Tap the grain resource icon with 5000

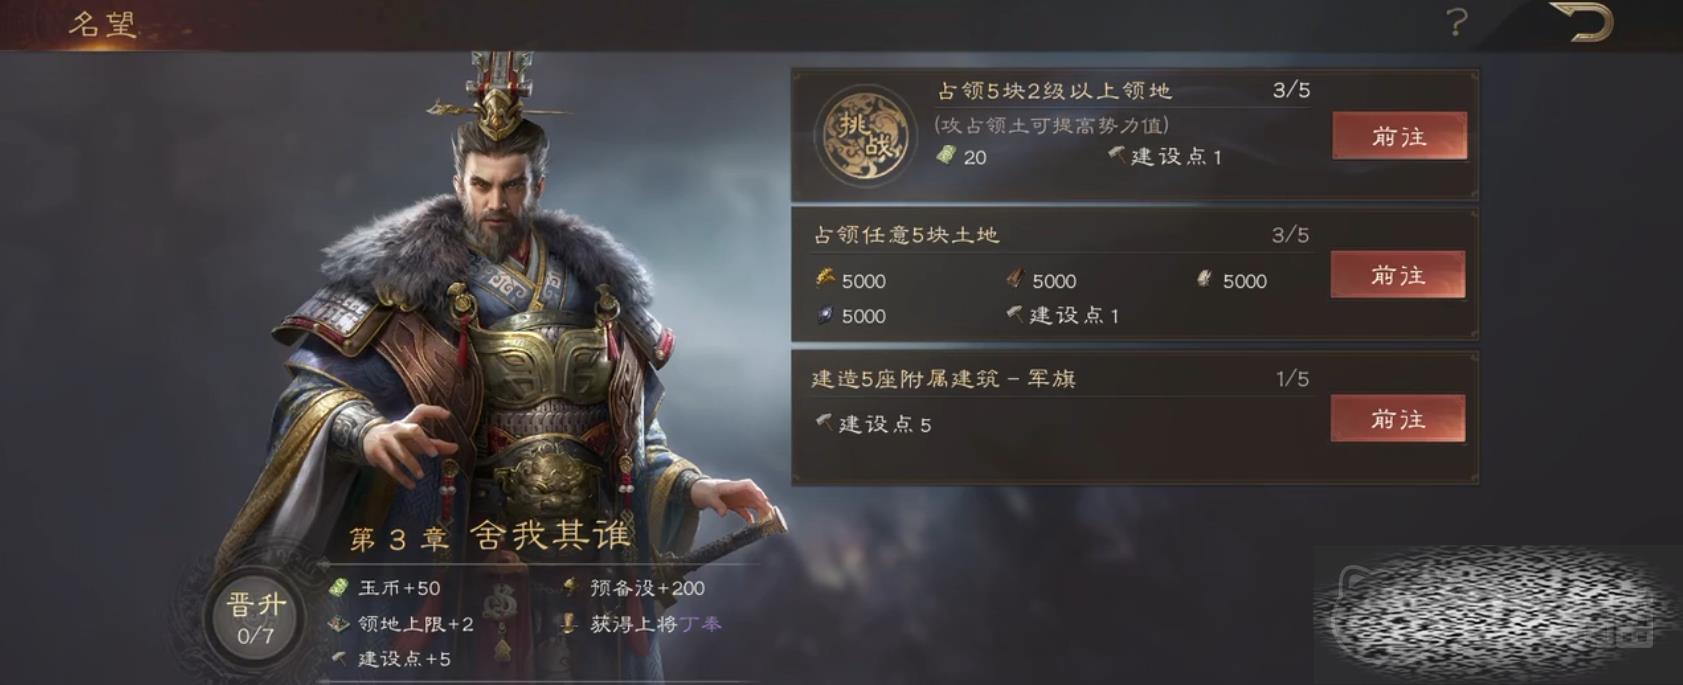tap(825, 279)
